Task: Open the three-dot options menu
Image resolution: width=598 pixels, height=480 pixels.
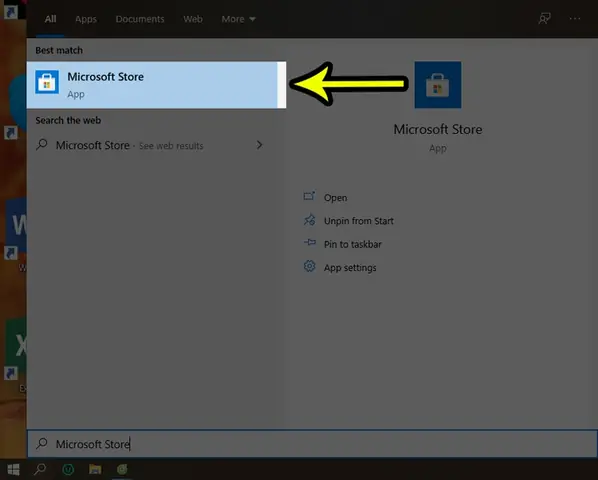Action: [x=575, y=18]
